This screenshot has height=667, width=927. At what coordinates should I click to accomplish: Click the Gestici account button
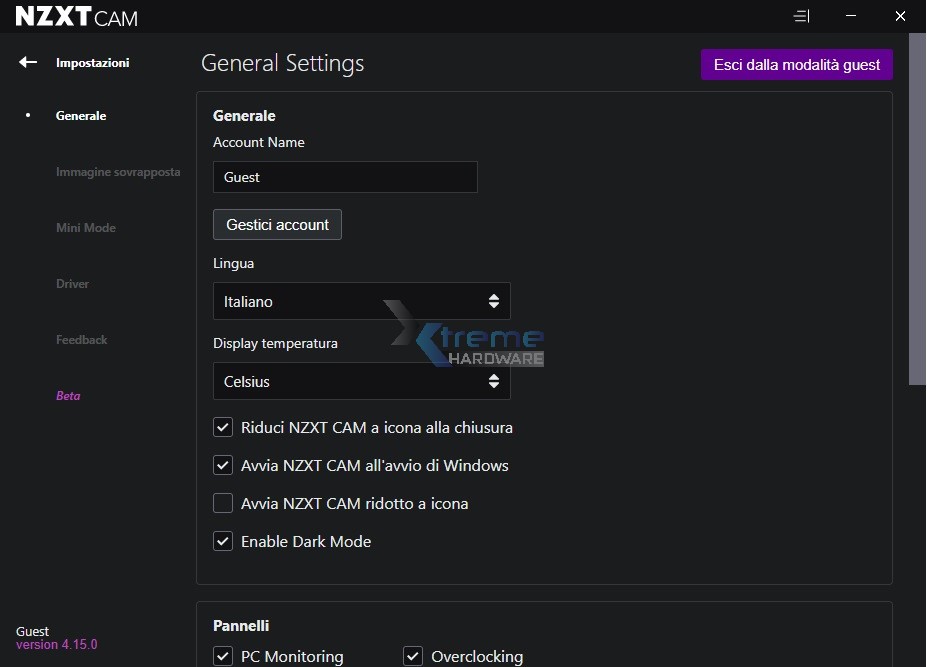(x=277, y=225)
